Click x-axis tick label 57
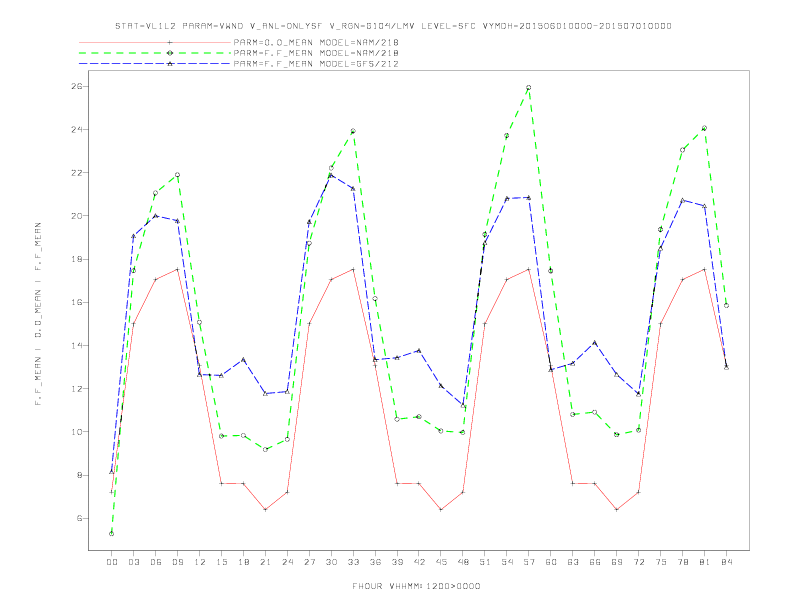The width and height of the screenshot is (792, 612). coord(529,562)
